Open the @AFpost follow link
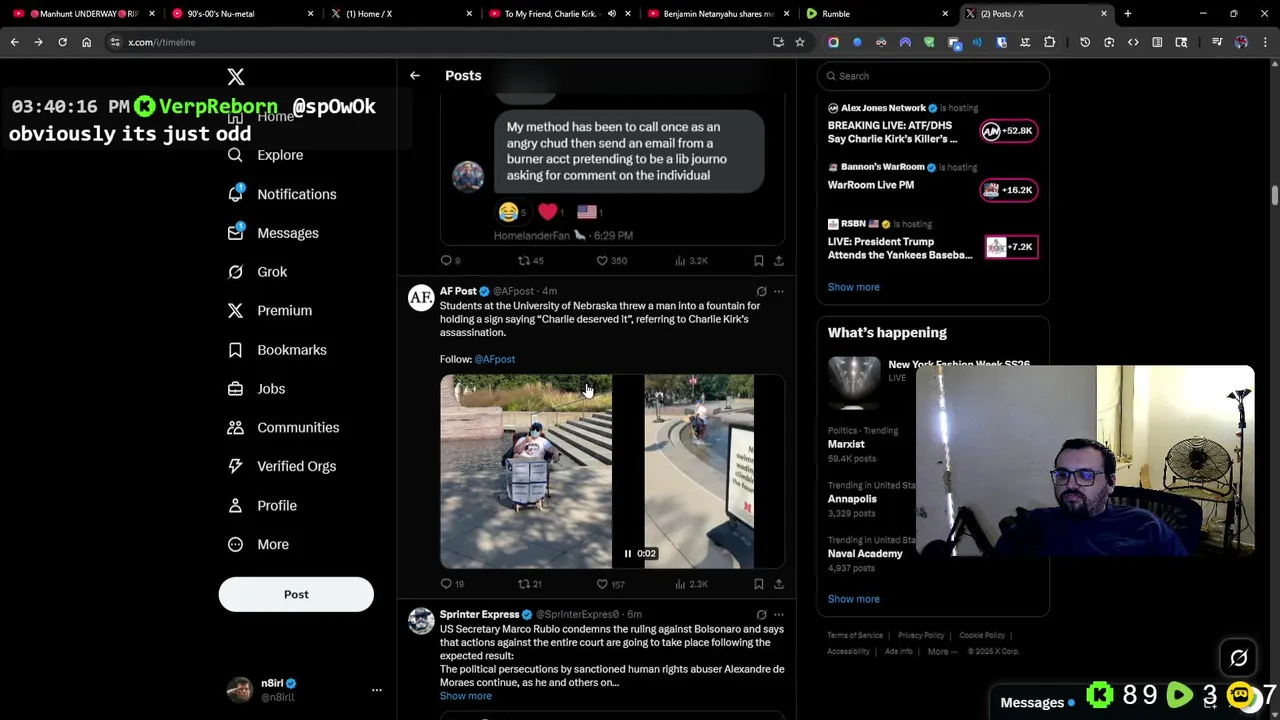Screen dimensions: 1280x720 (x=495, y=359)
